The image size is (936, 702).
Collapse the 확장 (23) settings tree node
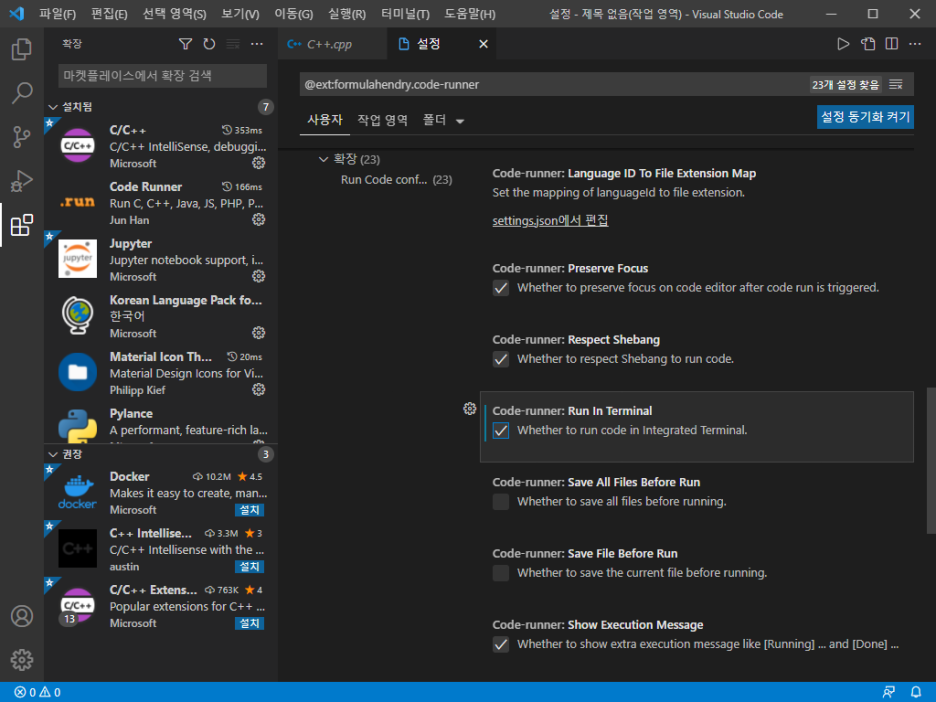[x=323, y=159]
